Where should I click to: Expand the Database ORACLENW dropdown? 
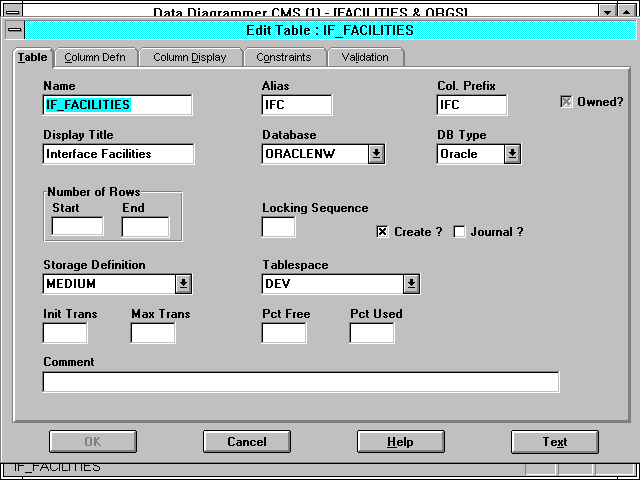click(x=376, y=154)
